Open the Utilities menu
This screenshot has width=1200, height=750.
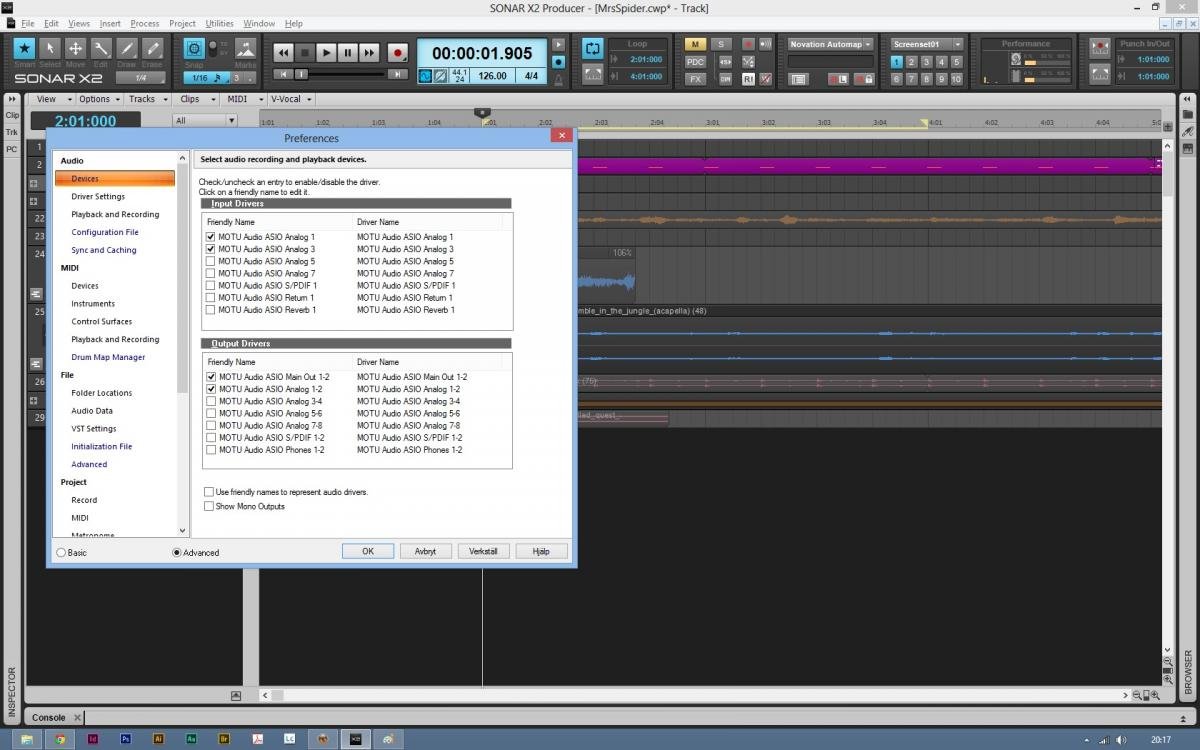coord(219,23)
